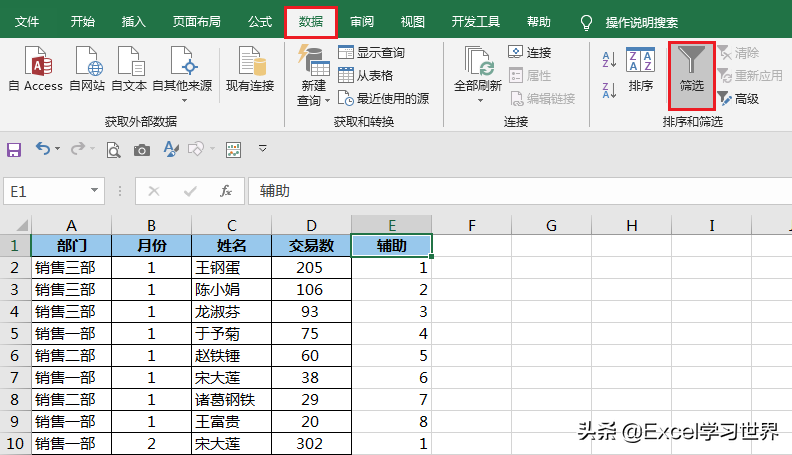Sort descending Z to A
This screenshot has width=792, height=455.
point(609,90)
